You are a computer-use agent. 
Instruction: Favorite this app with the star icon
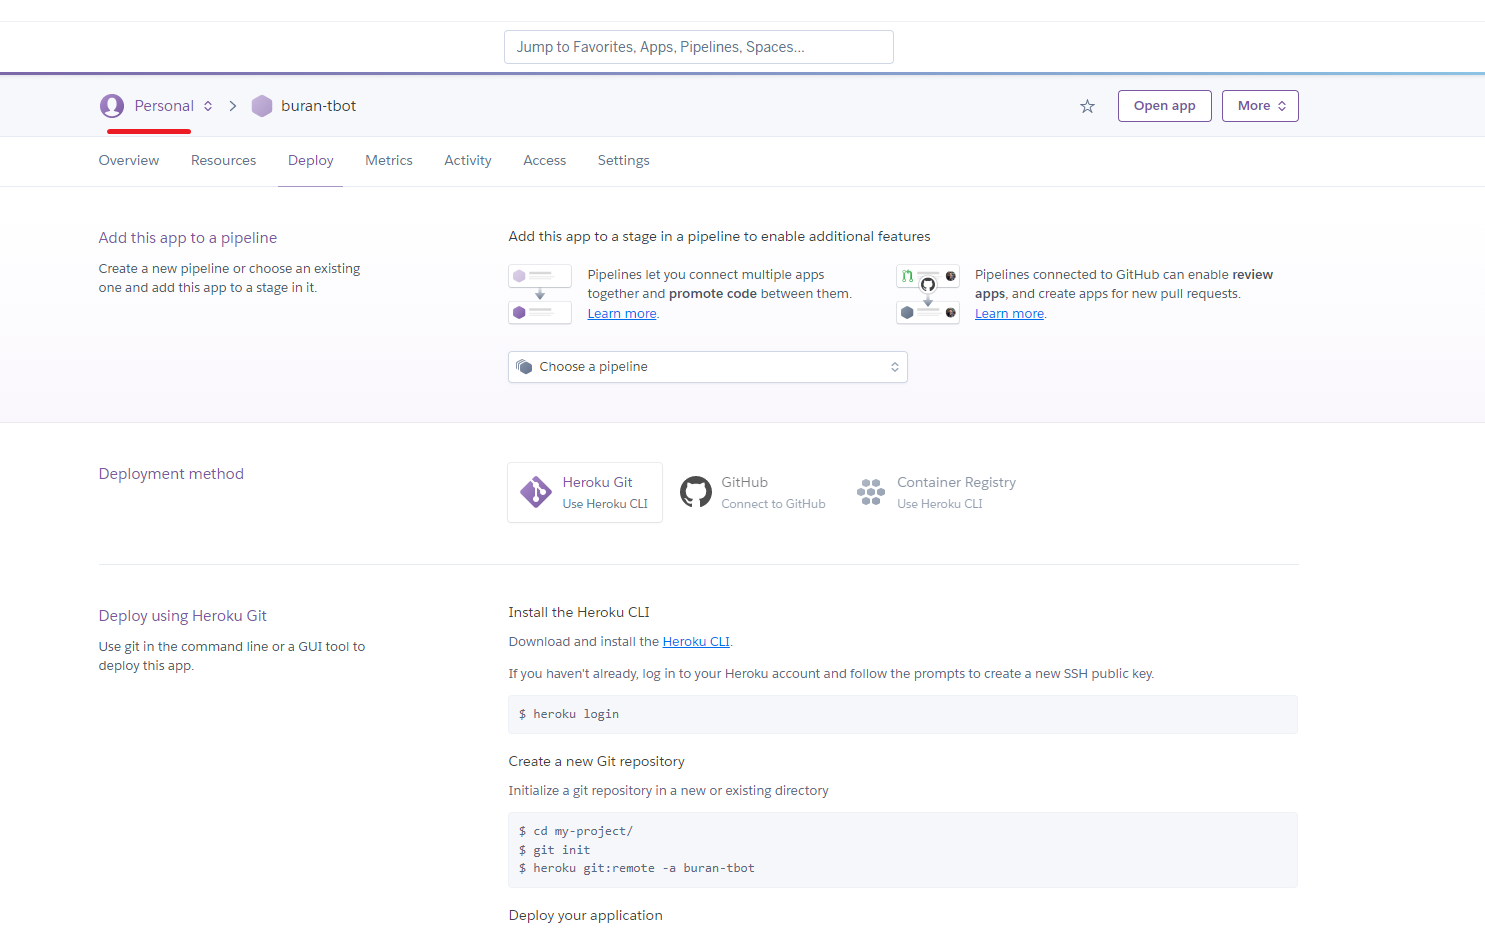coord(1087,106)
